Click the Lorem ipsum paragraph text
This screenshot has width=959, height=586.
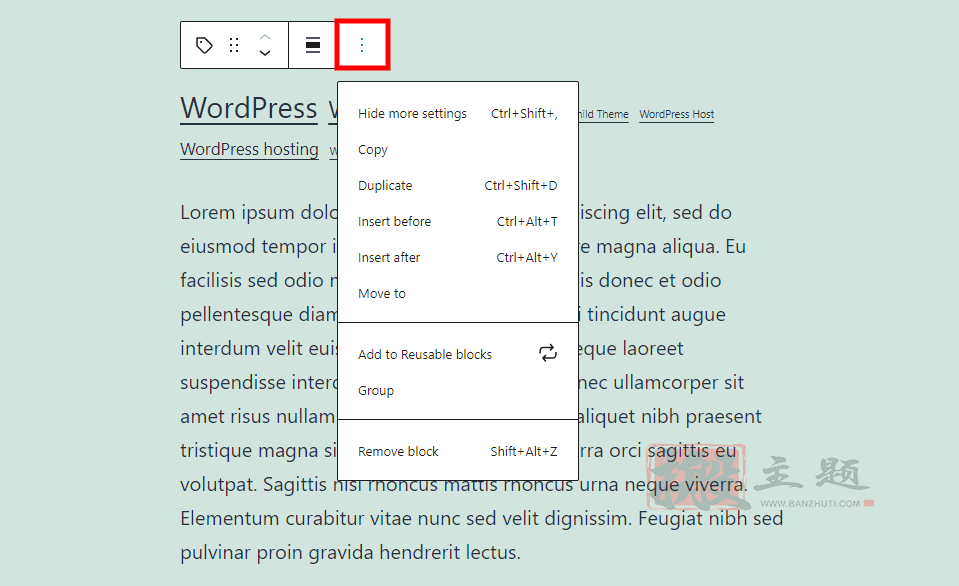[482, 382]
